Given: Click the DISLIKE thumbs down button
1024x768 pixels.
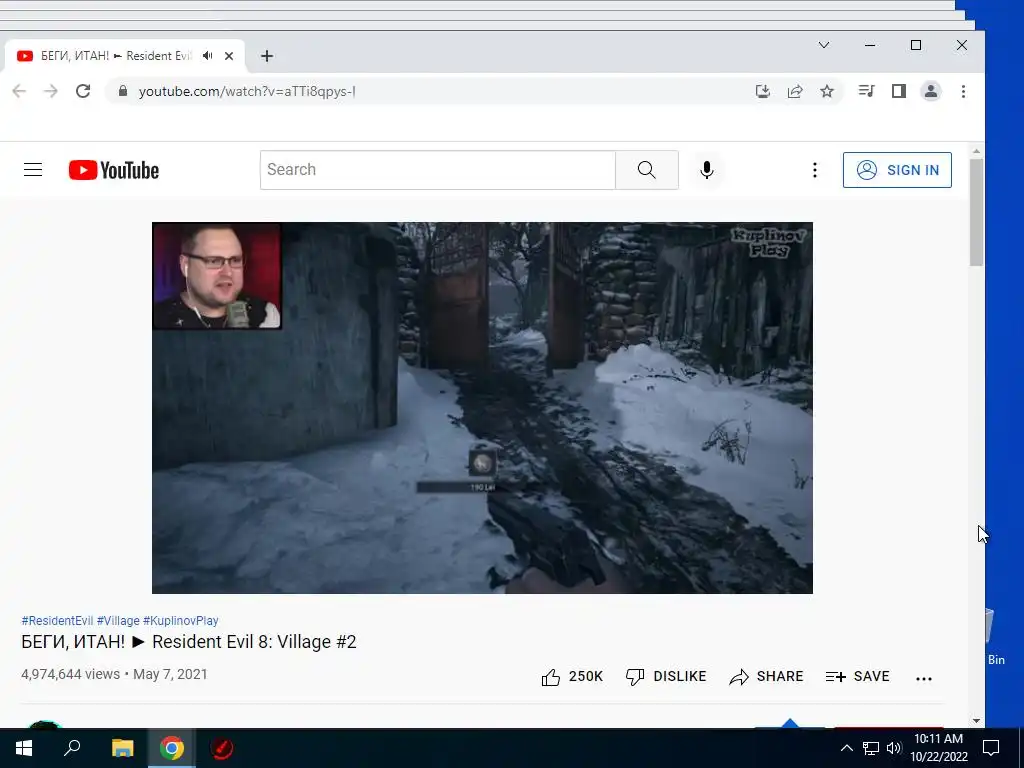Looking at the screenshot, I should point(665,677).
